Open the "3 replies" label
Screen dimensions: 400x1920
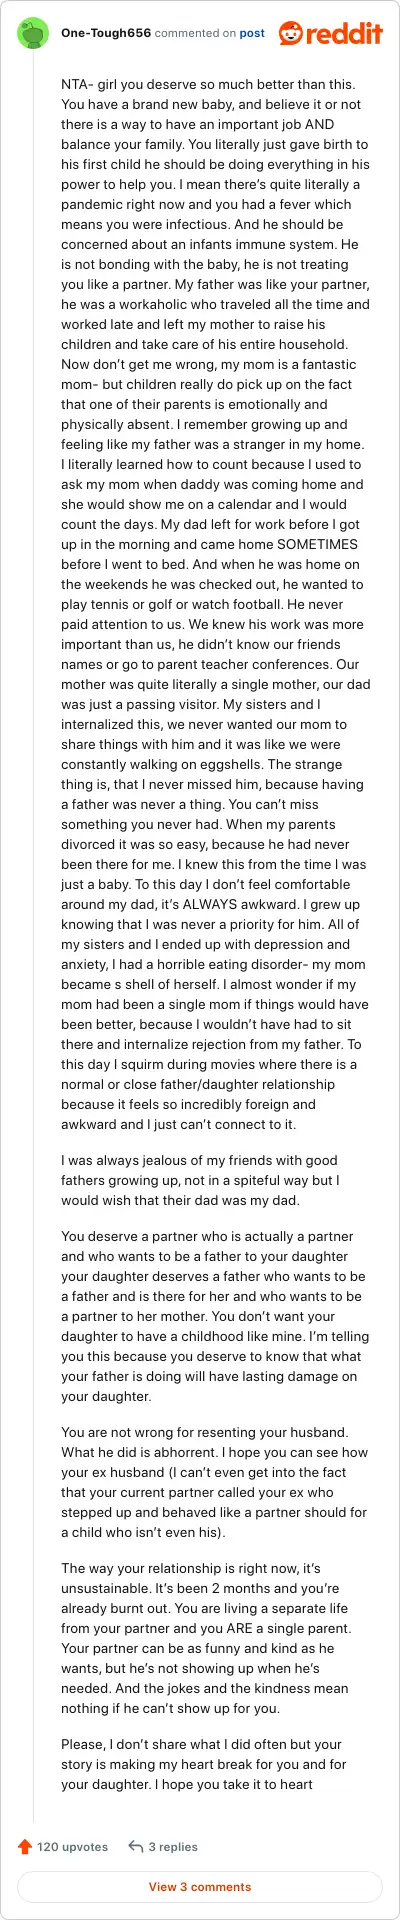click(x=173, y=1846)
